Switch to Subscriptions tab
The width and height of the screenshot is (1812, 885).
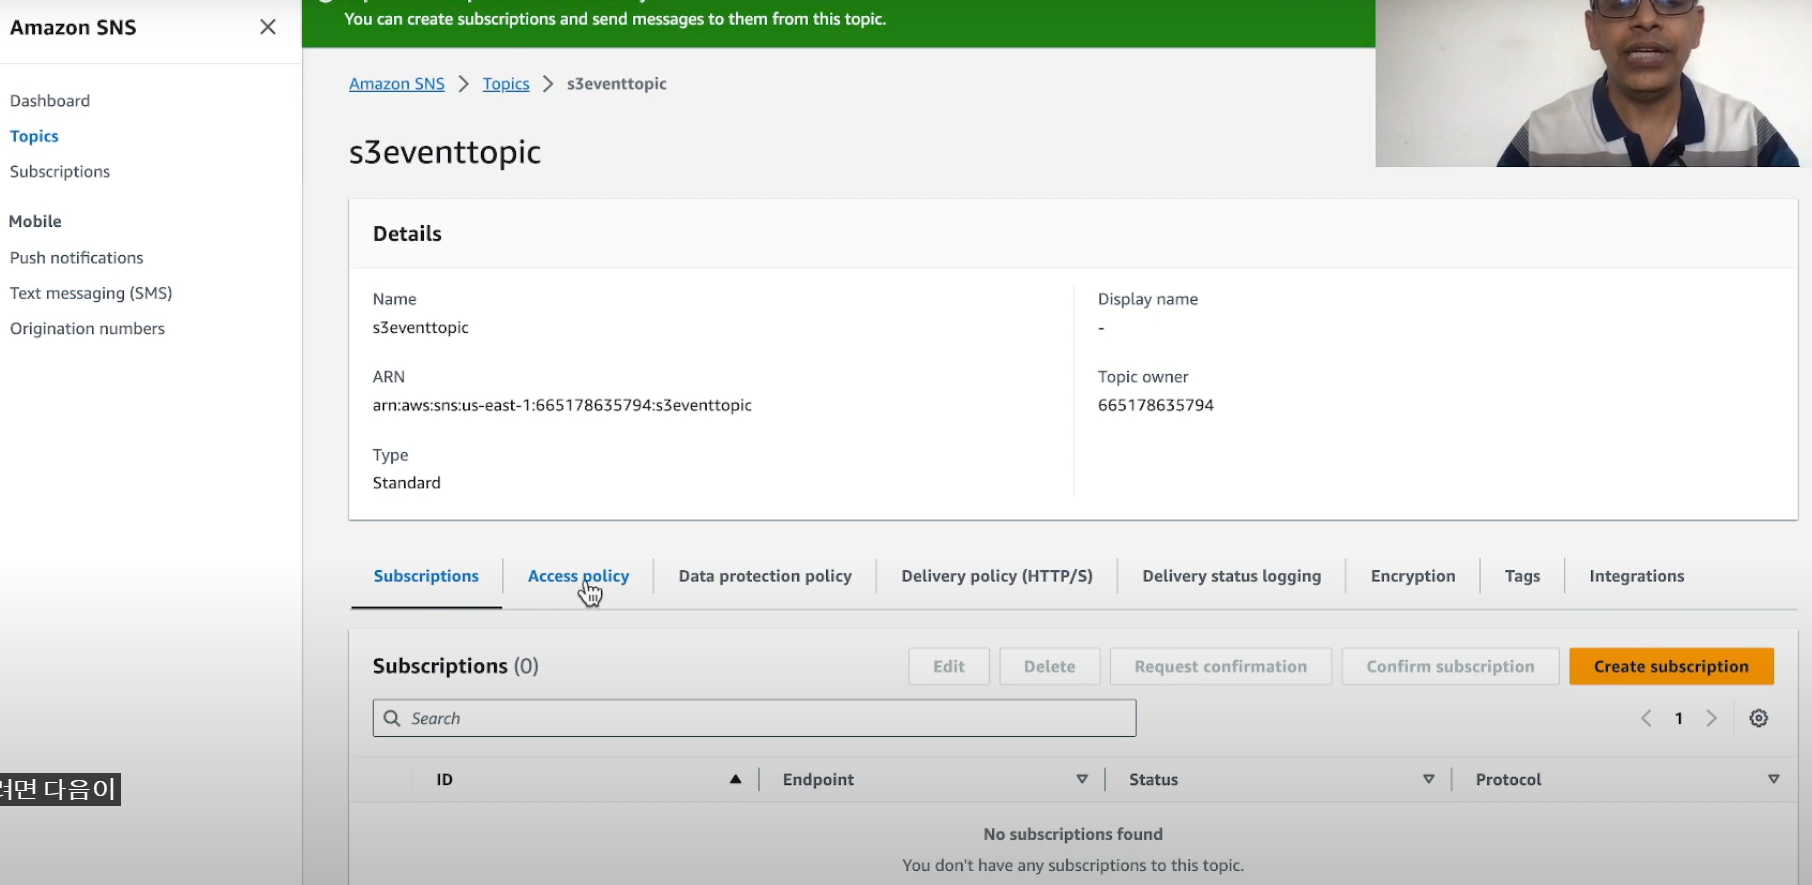426,576
